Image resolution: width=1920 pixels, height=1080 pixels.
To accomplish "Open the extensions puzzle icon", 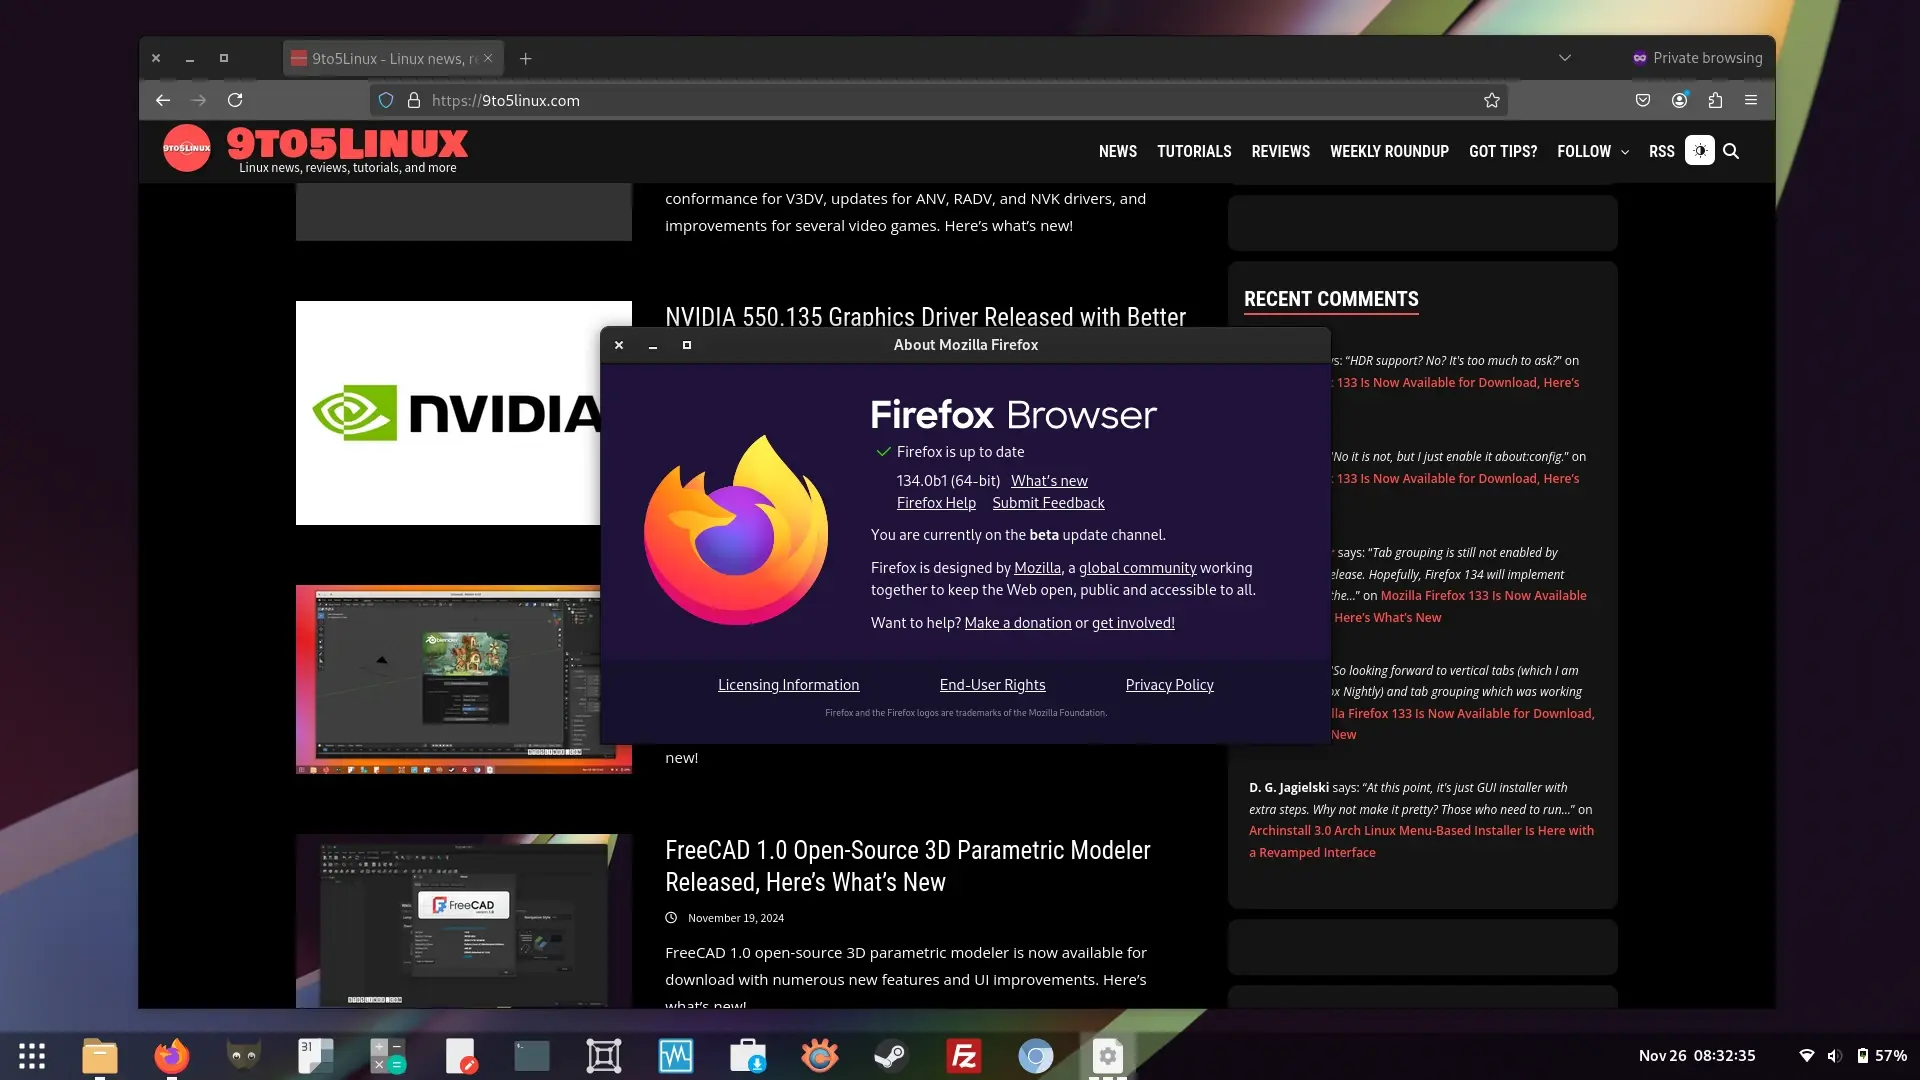I will coord(1715,100).
